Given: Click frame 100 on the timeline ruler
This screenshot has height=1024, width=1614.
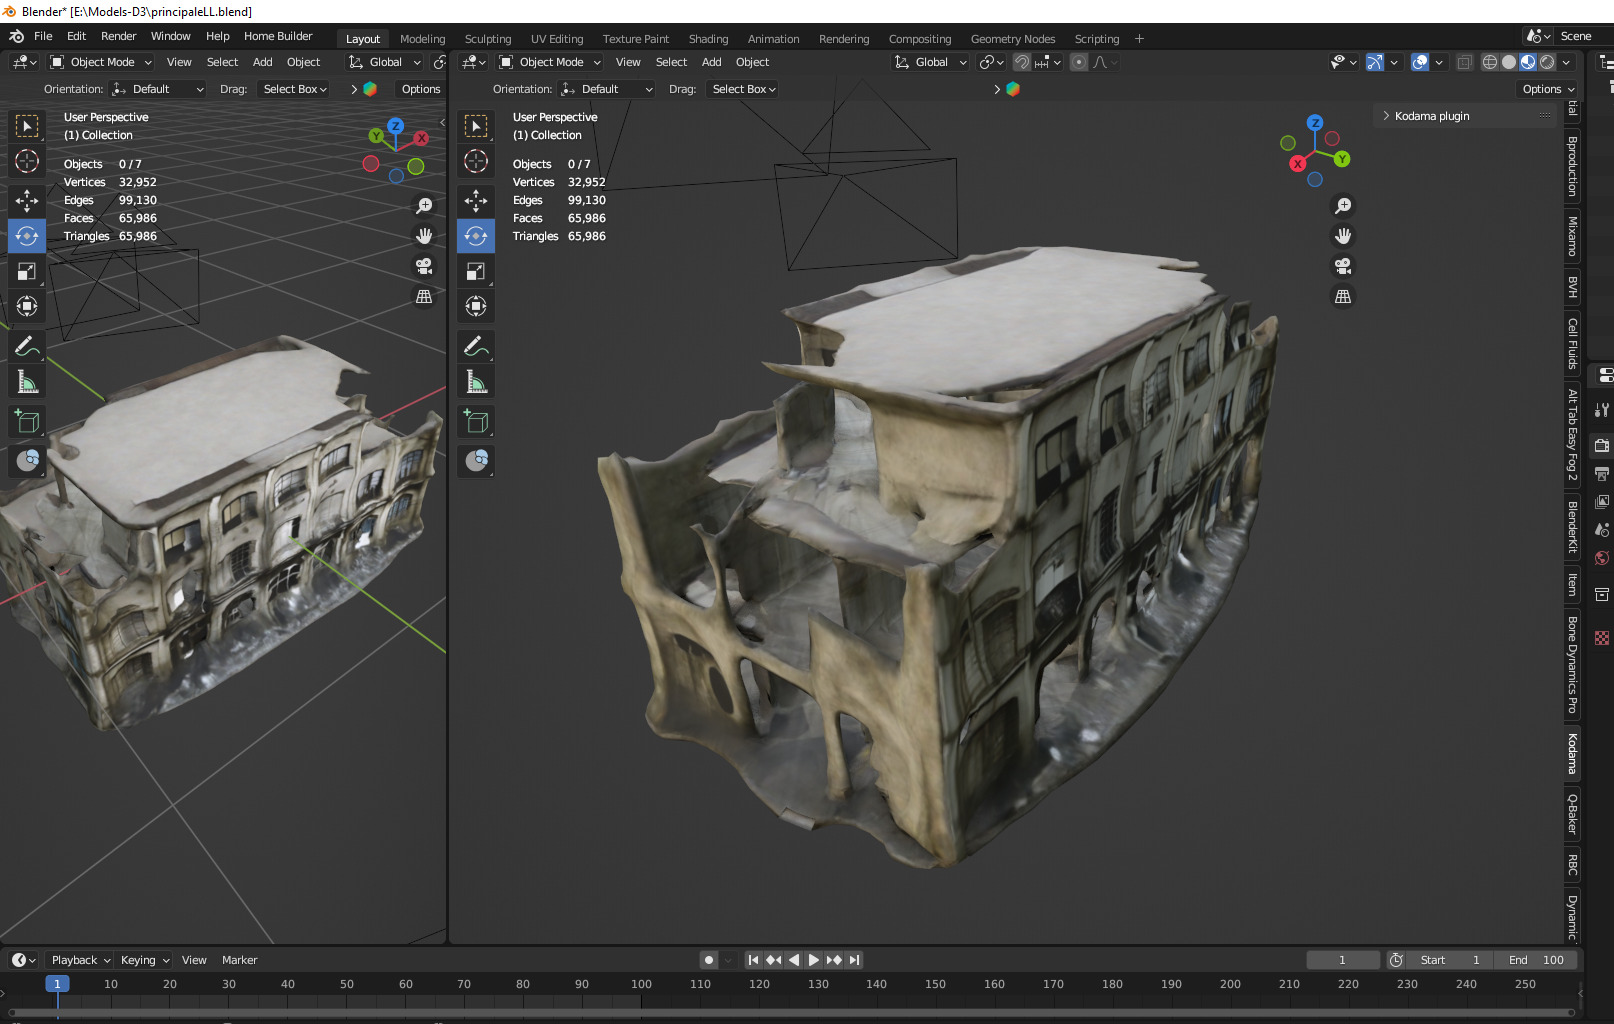Looking at the screenshot, I should pyautogui.click(x=641, y=984).
